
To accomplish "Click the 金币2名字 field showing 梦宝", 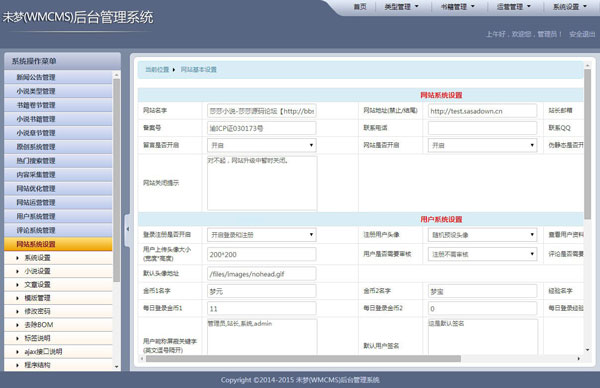I will pyautogui.click(x=482, y=291).
